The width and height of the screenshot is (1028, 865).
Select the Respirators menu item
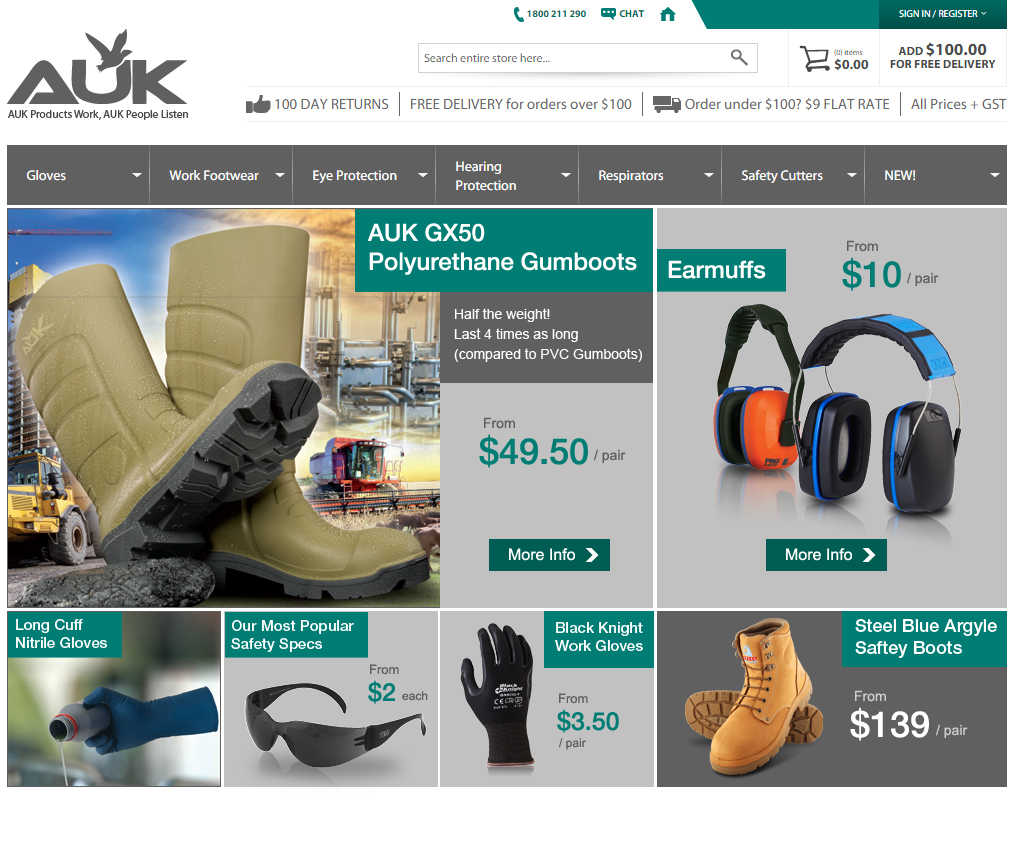650,175
